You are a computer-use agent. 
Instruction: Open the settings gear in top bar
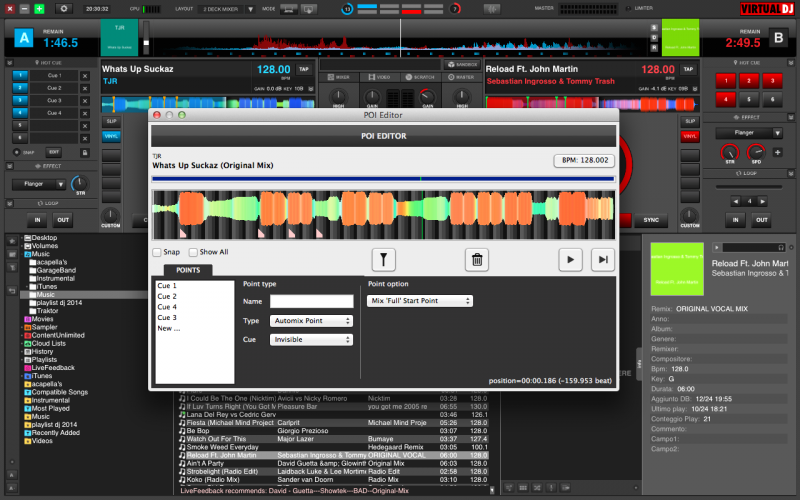tap(64, 9)
